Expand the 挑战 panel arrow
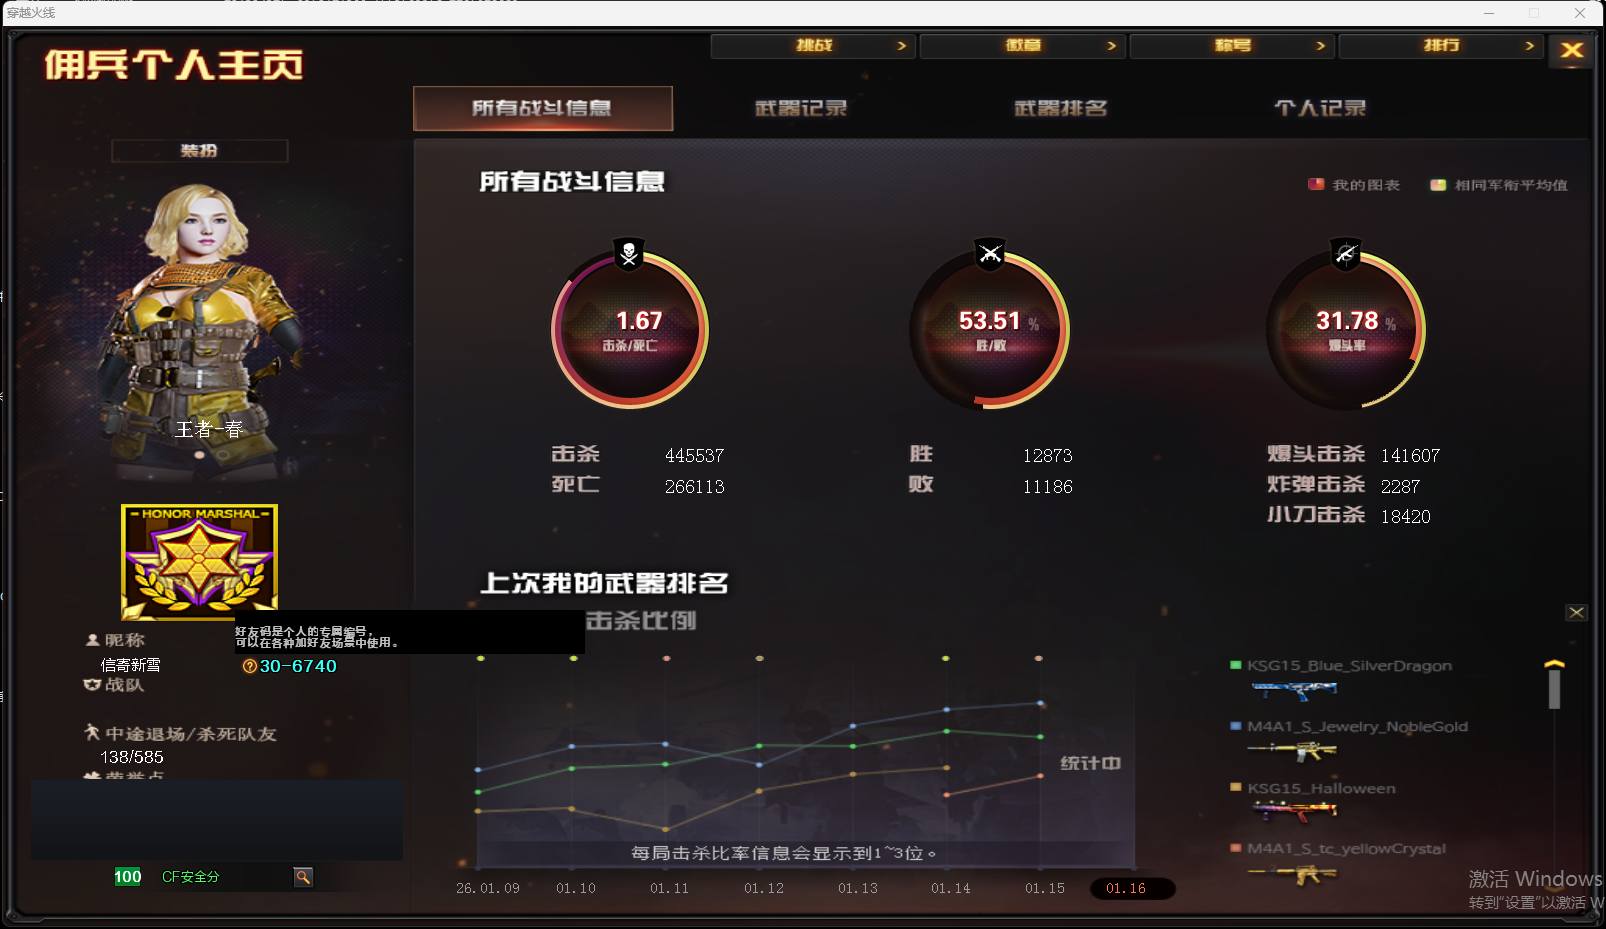 click(x=901, y=45)
